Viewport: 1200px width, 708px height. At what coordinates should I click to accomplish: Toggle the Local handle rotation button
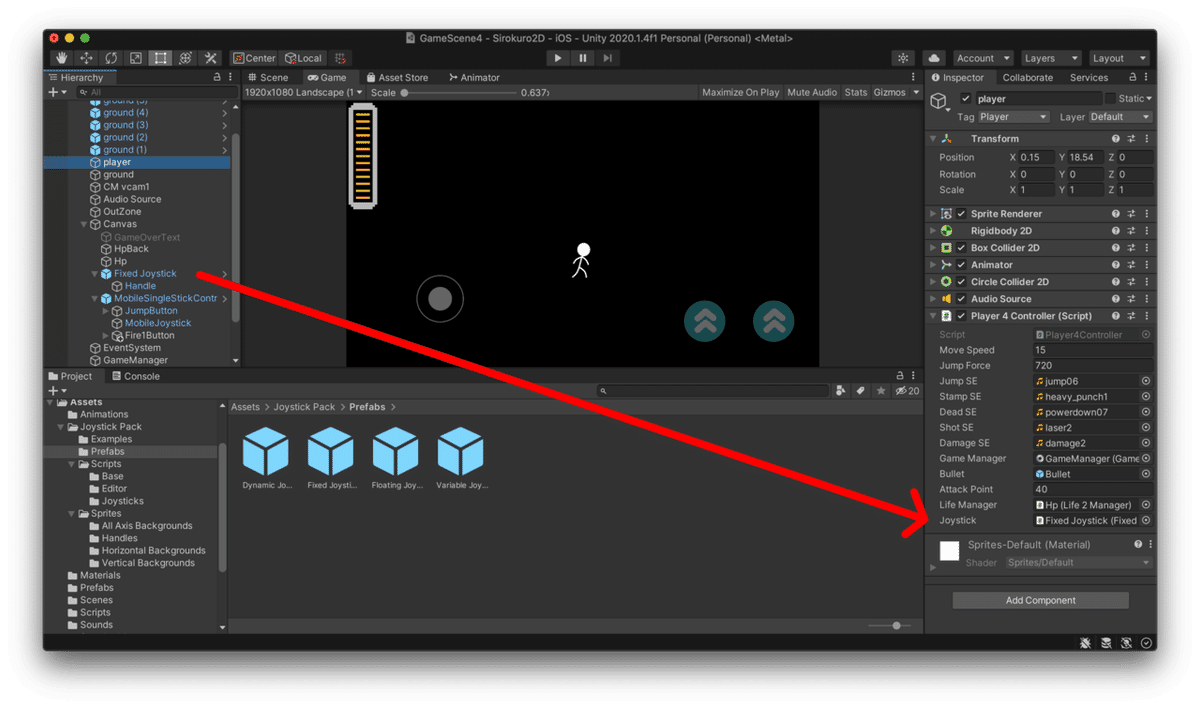[x=303, y=58]
